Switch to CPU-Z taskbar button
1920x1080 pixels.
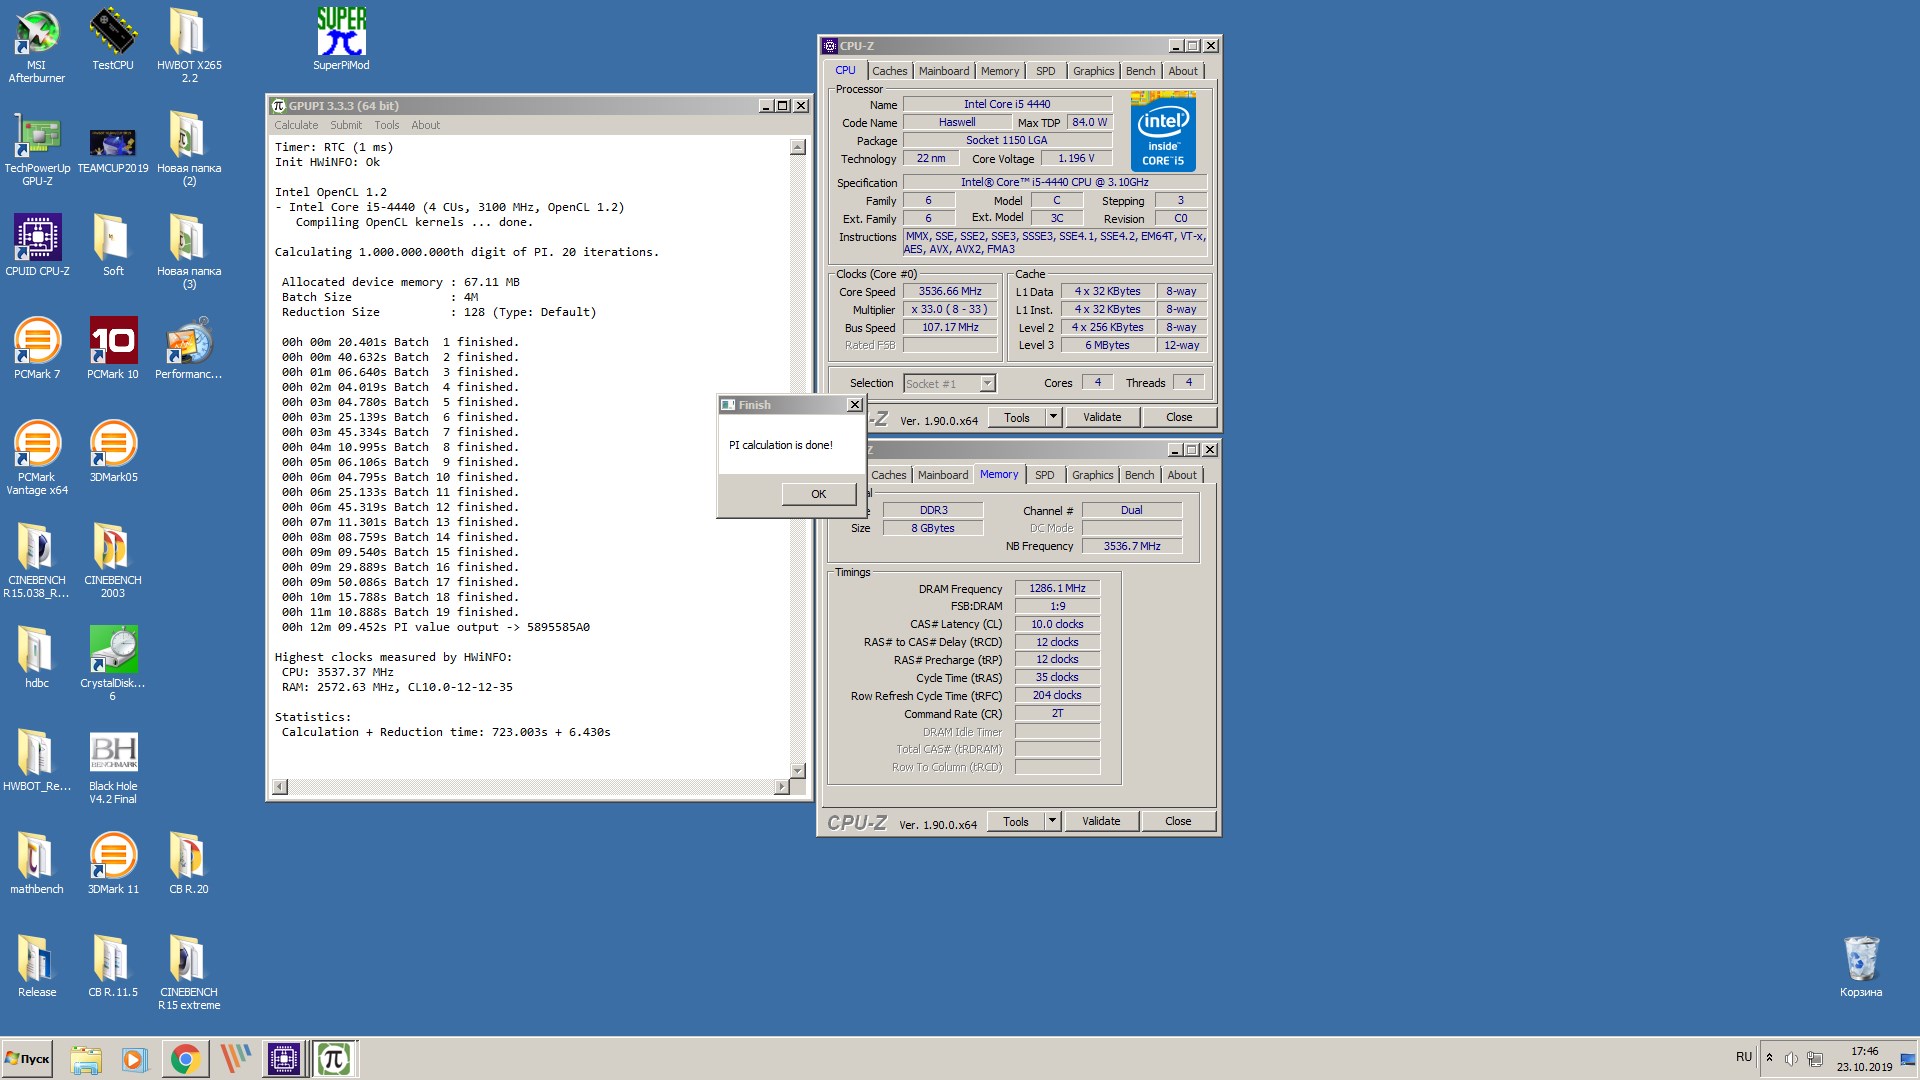[x=284, y=1059]
